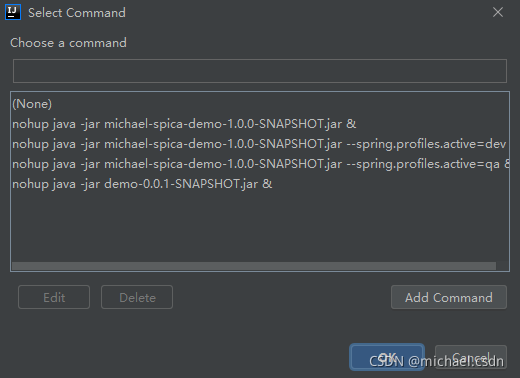The width and height of the screenshot is (520, 378).
Task: Click the Delete button
Action: [137, 297]
